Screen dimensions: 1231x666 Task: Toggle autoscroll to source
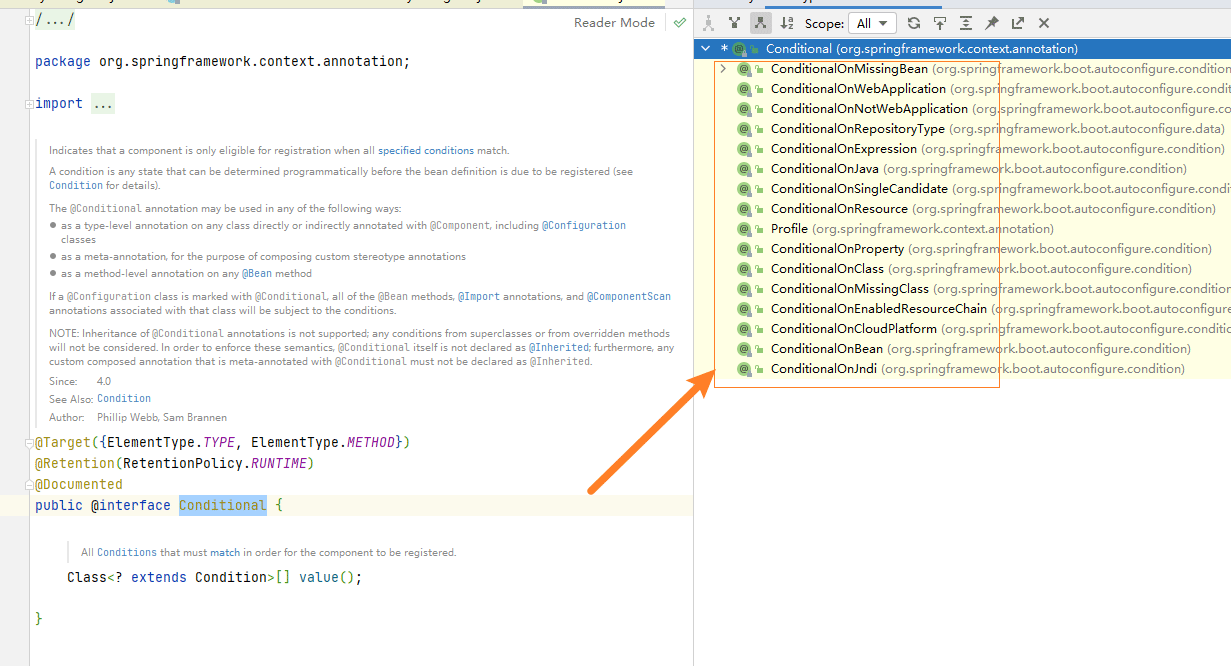pos(940,23)
